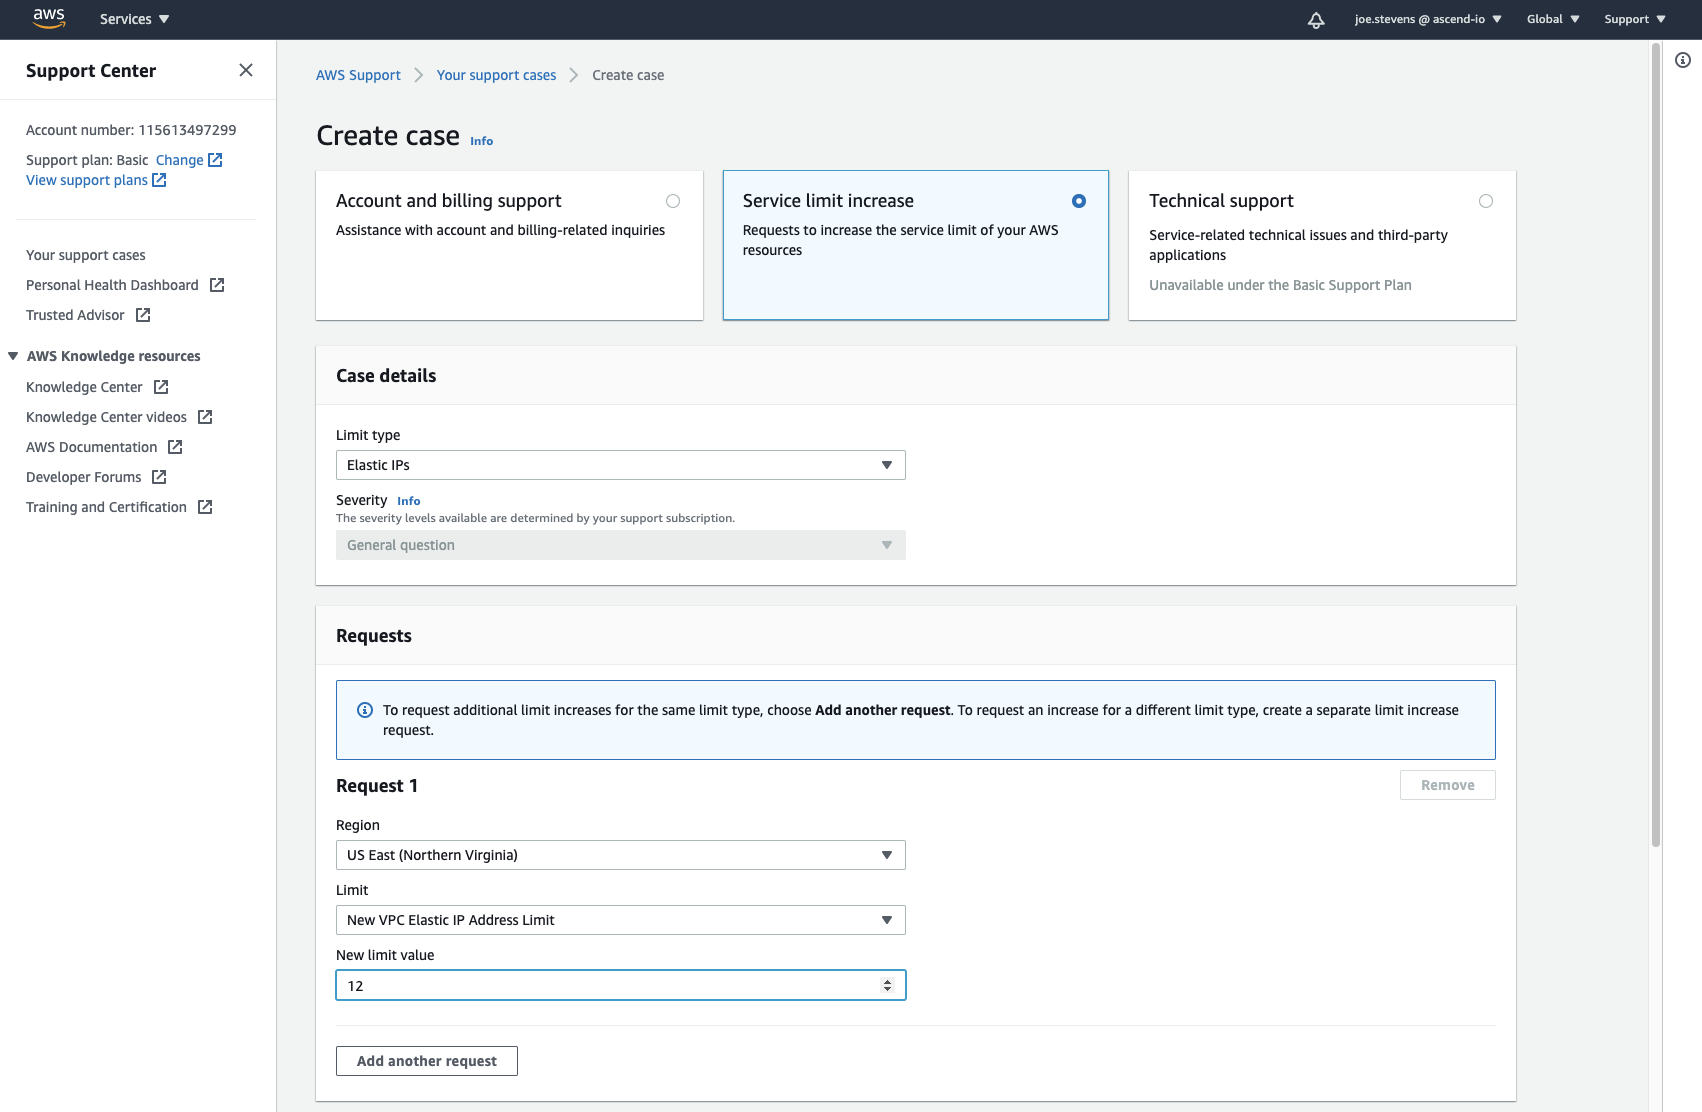Go to Your support cases breadcrumb

tap(496, 75)
